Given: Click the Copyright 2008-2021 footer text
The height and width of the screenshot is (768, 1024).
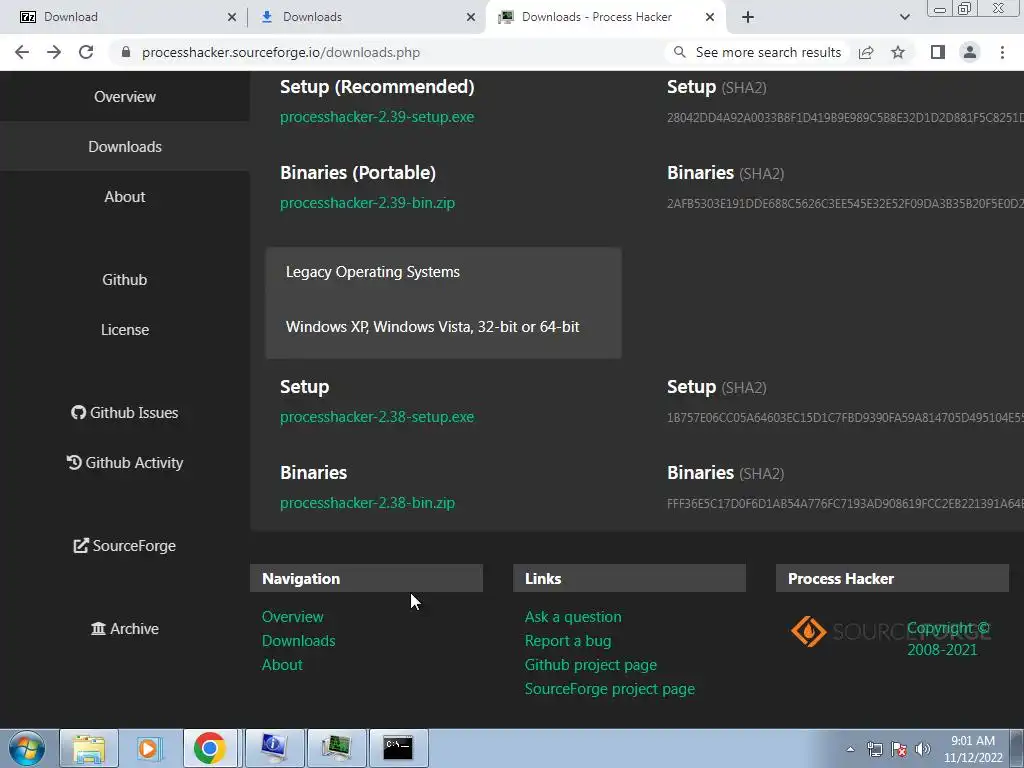Looking at the screenshot, I should coord(948,639).
